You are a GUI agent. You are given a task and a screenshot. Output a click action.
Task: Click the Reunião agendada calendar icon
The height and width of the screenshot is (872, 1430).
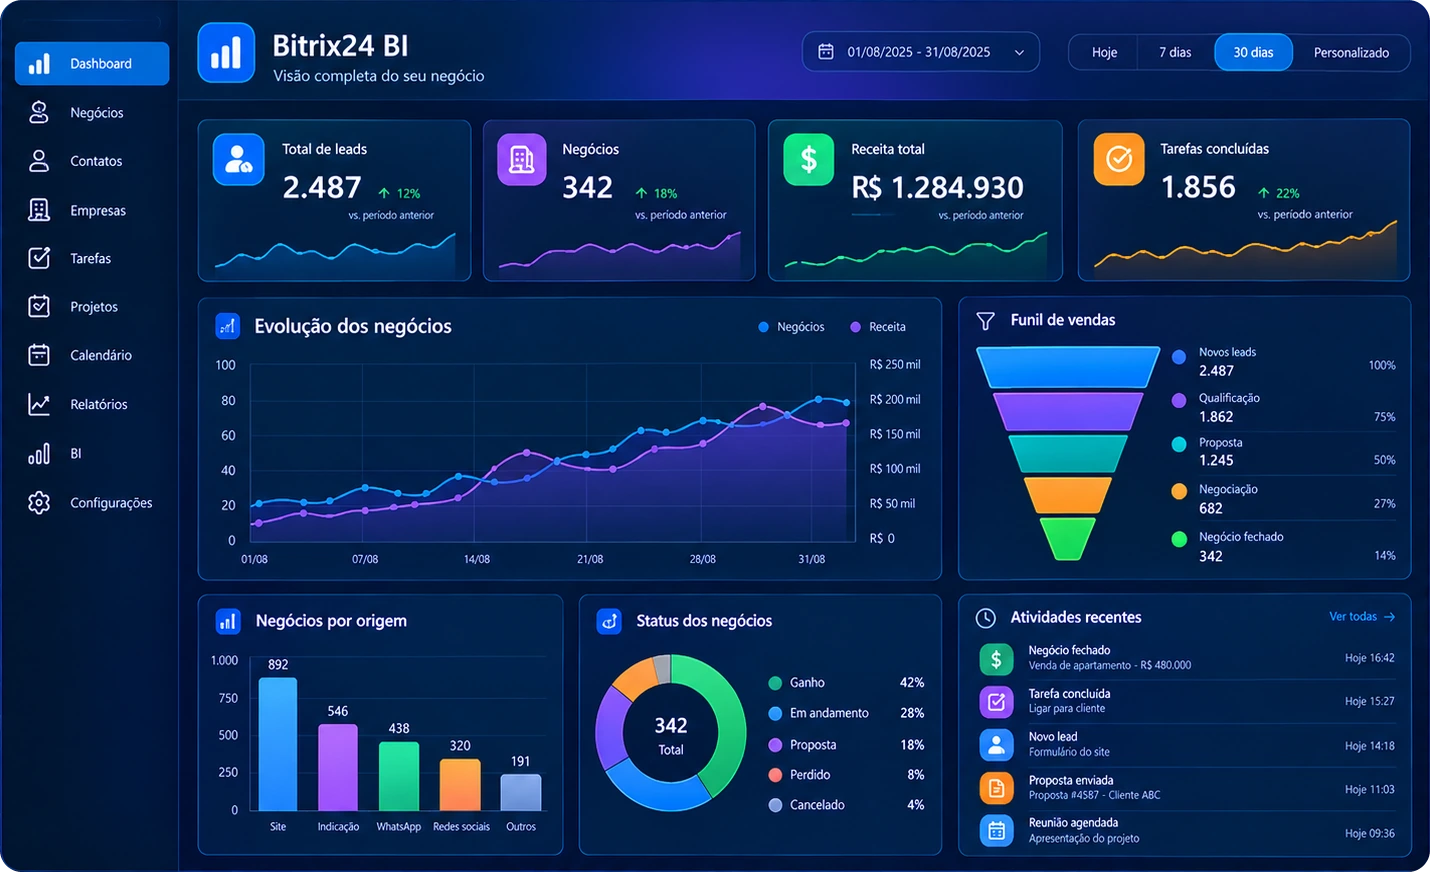coord(996,831)
